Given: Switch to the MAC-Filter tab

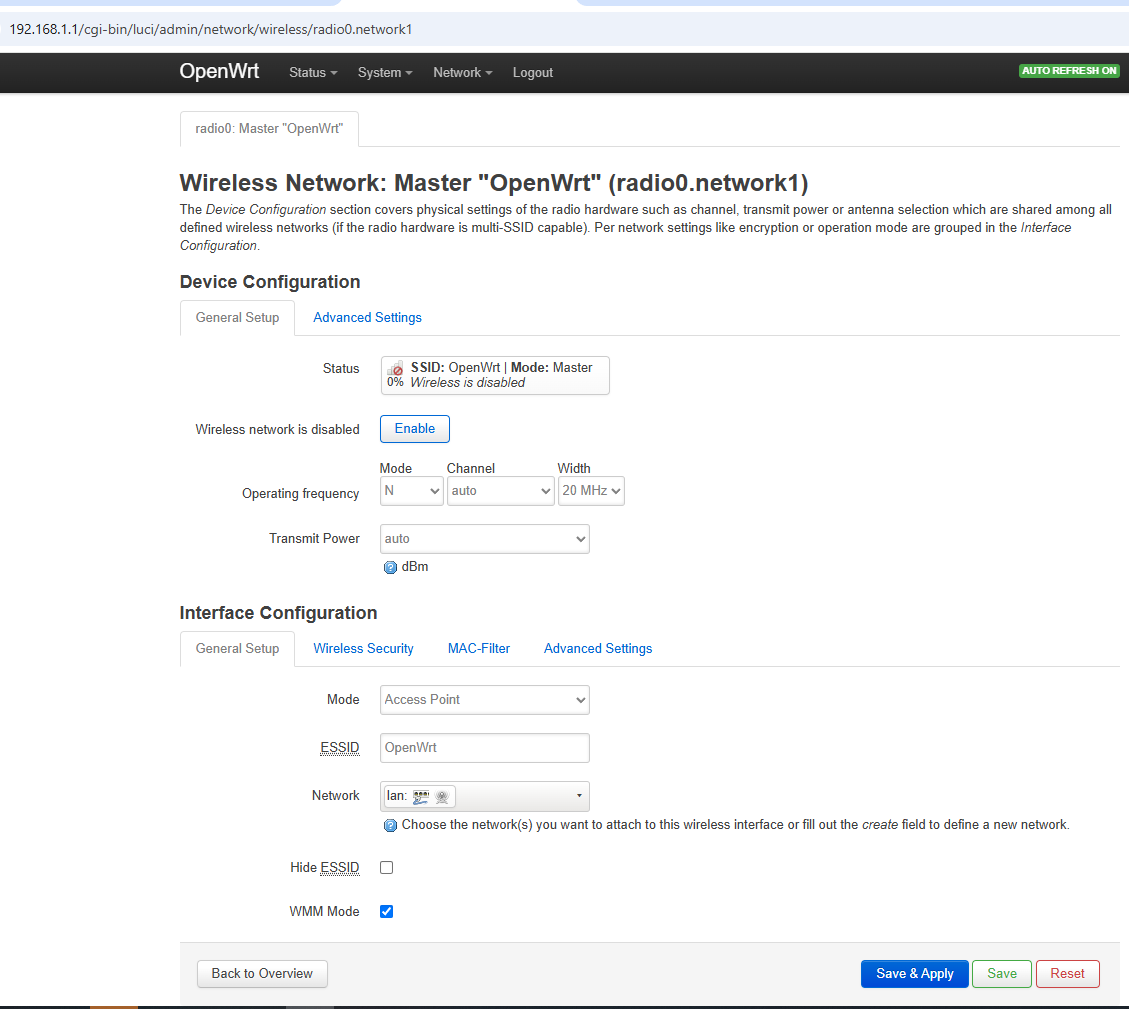Looking at the screenshot, I should (x=479, y=649).
